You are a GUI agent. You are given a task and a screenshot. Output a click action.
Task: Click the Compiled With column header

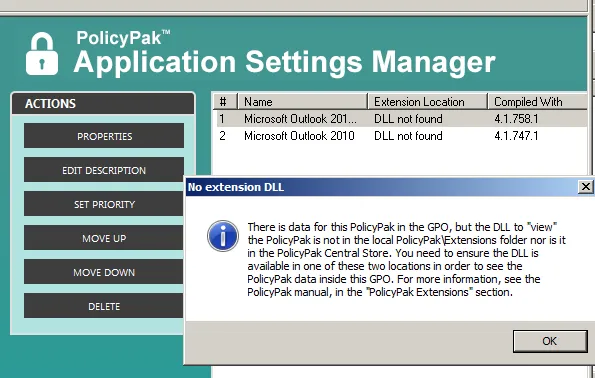coord(538,102)
